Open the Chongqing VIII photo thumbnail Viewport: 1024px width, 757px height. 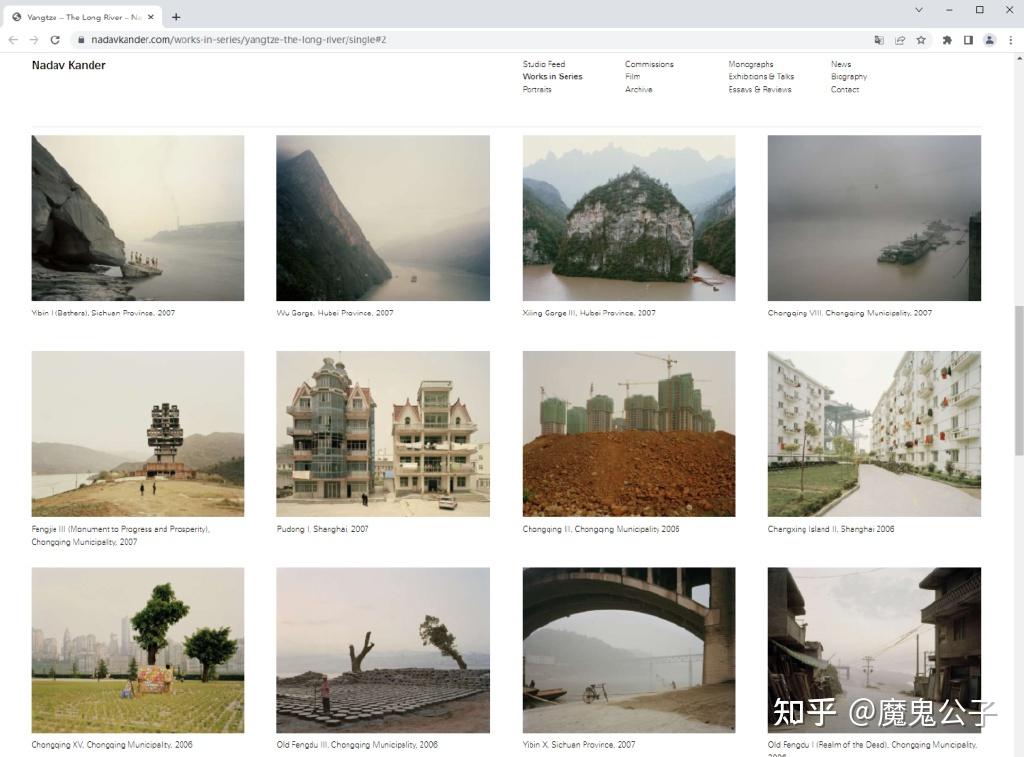[874, 218]
